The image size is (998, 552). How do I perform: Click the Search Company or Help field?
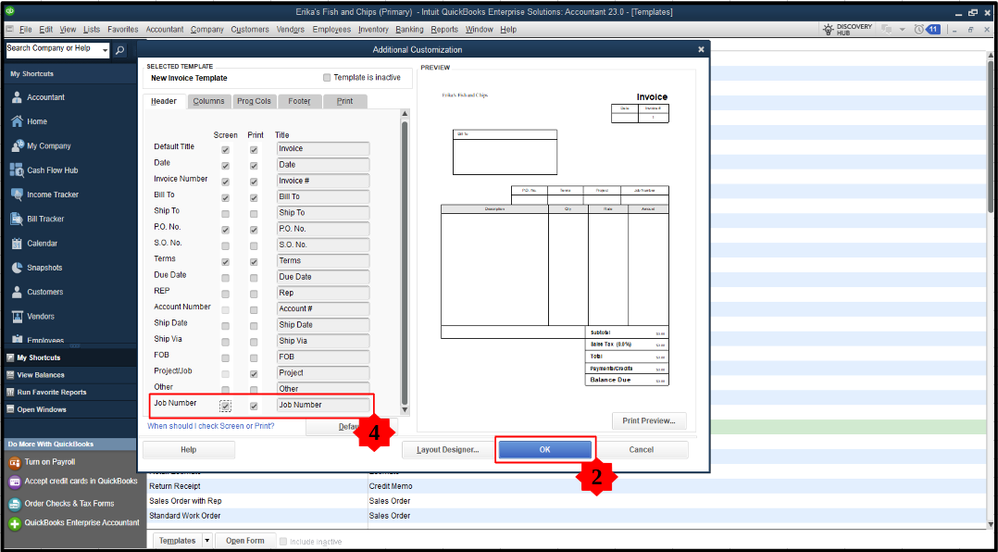(x=53, y=50)
